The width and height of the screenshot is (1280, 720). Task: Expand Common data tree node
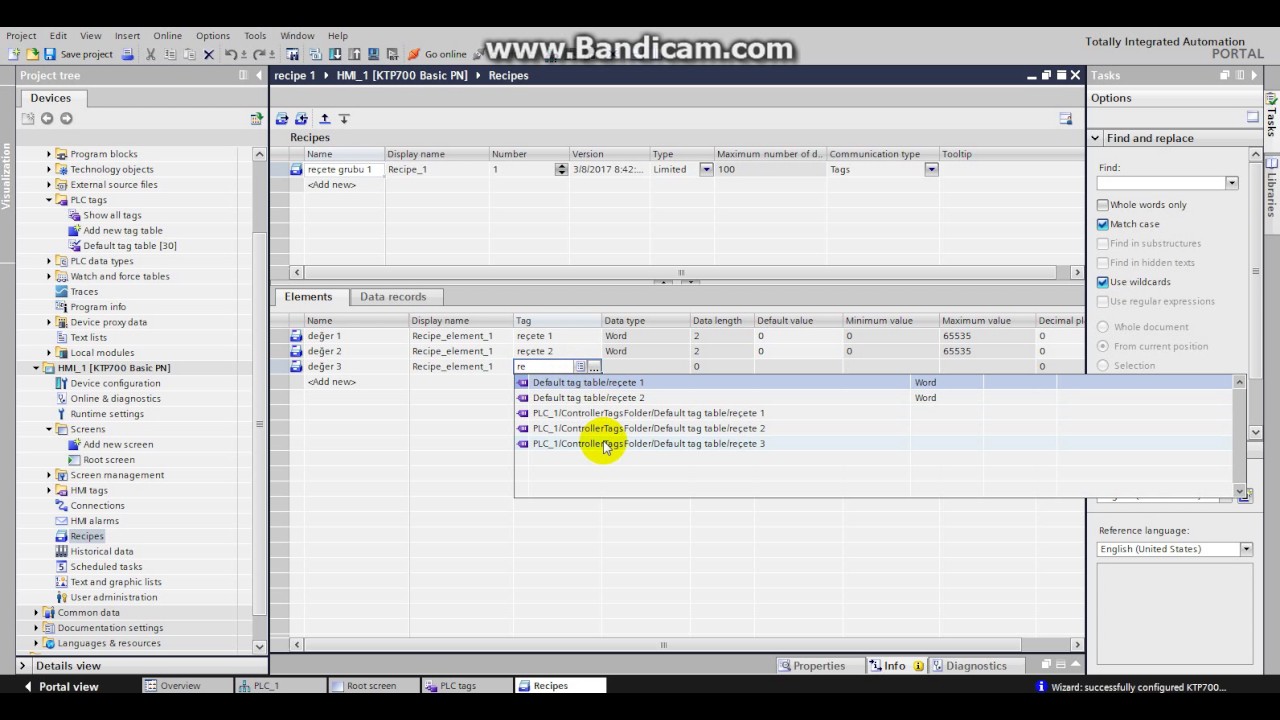(37, 613)
